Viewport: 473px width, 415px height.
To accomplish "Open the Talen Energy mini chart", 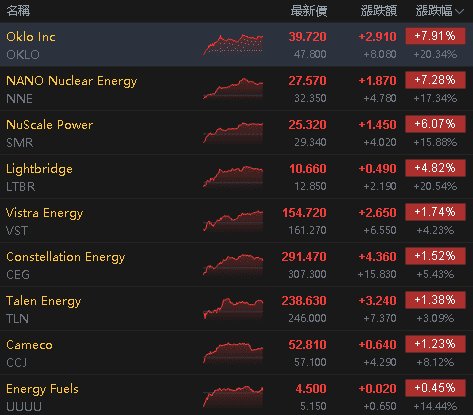I will click(x=233, y=309).
